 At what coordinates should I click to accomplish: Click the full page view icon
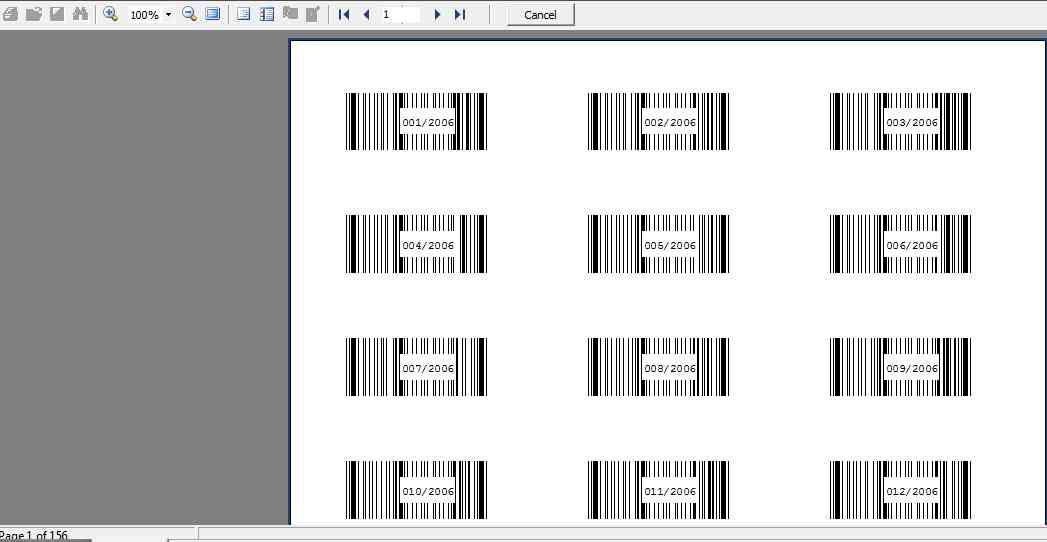tap(213, 14)
